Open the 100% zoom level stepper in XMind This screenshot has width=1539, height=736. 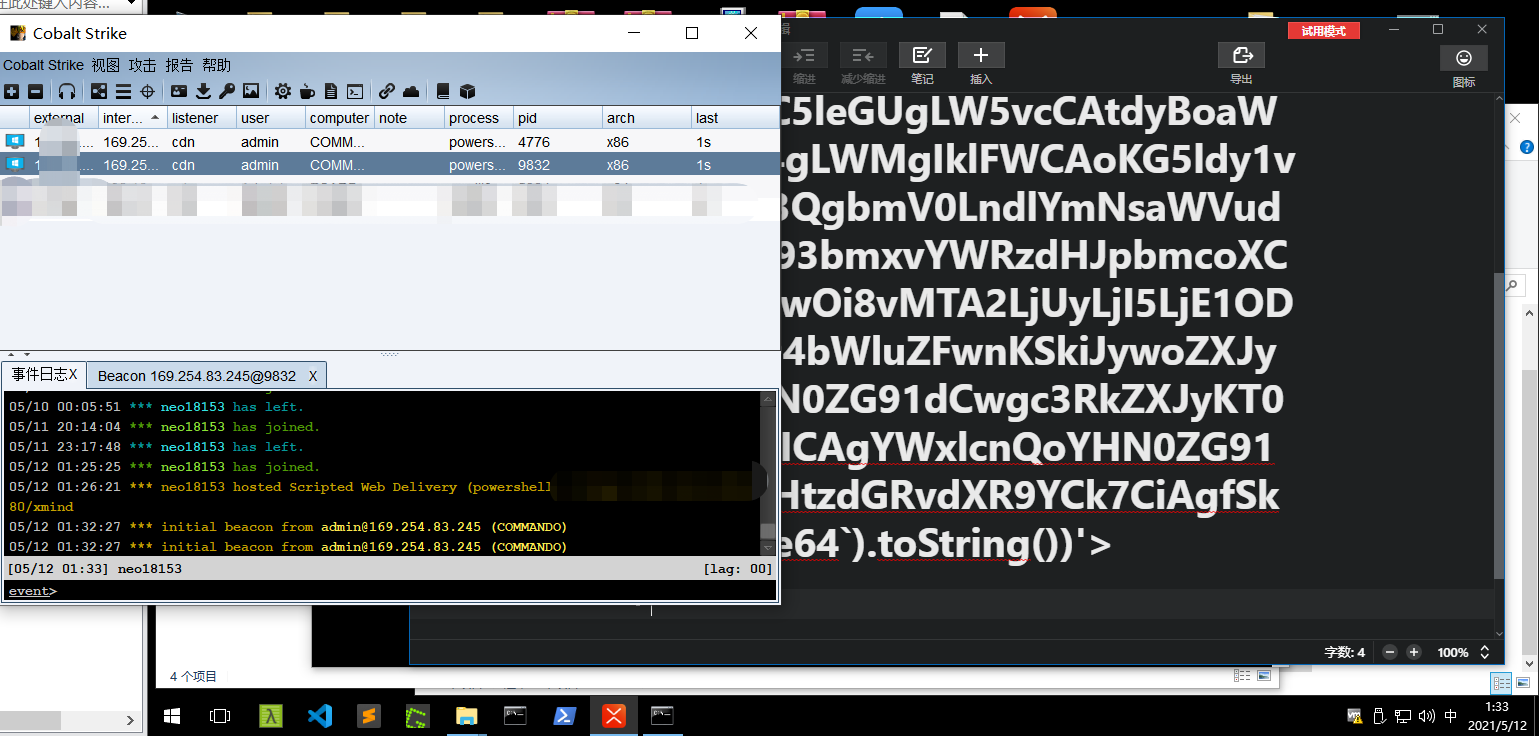[1484, 652]
